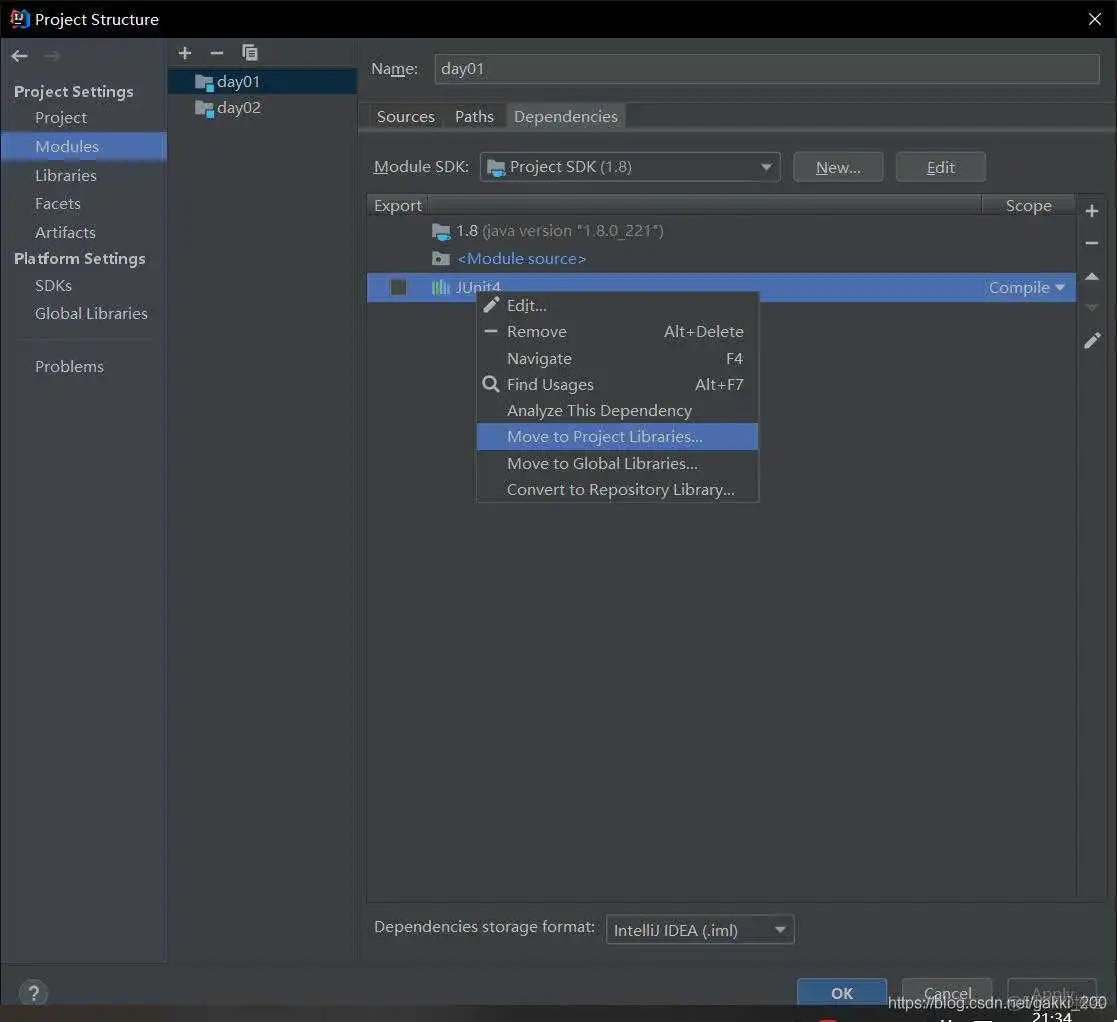Click the OK button
Image resolution: width=1117 pixels, height=1022 pixels.
click(841, 992)
